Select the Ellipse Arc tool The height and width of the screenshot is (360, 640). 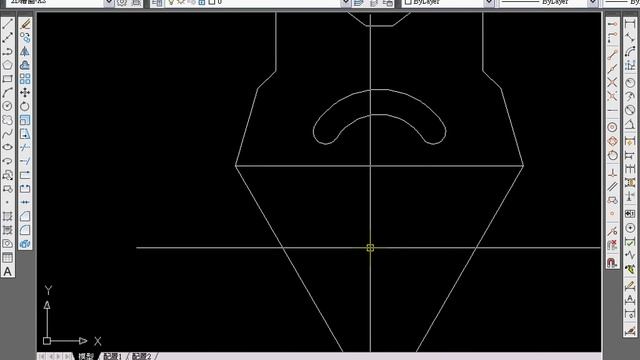7,161
